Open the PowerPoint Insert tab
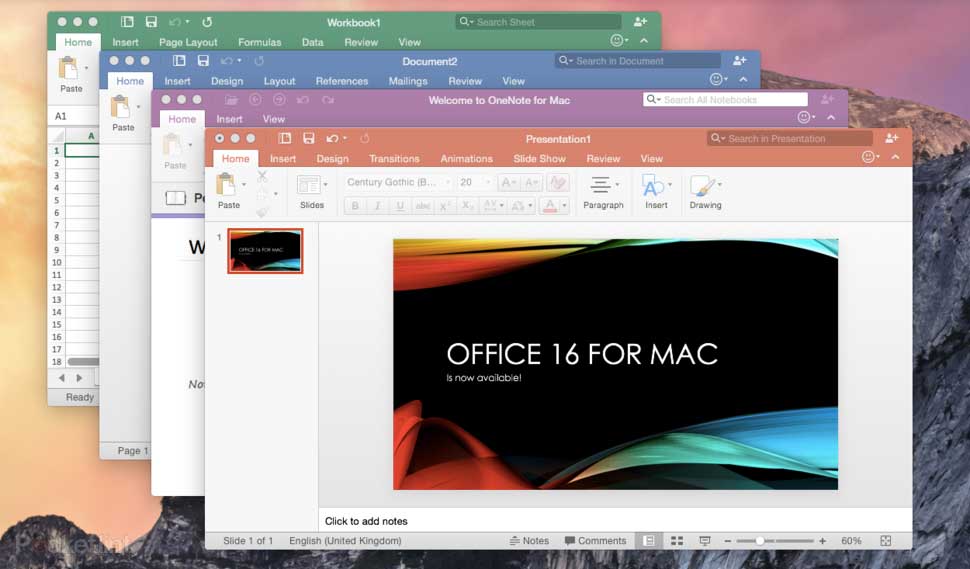 click(x=283, y=159)
